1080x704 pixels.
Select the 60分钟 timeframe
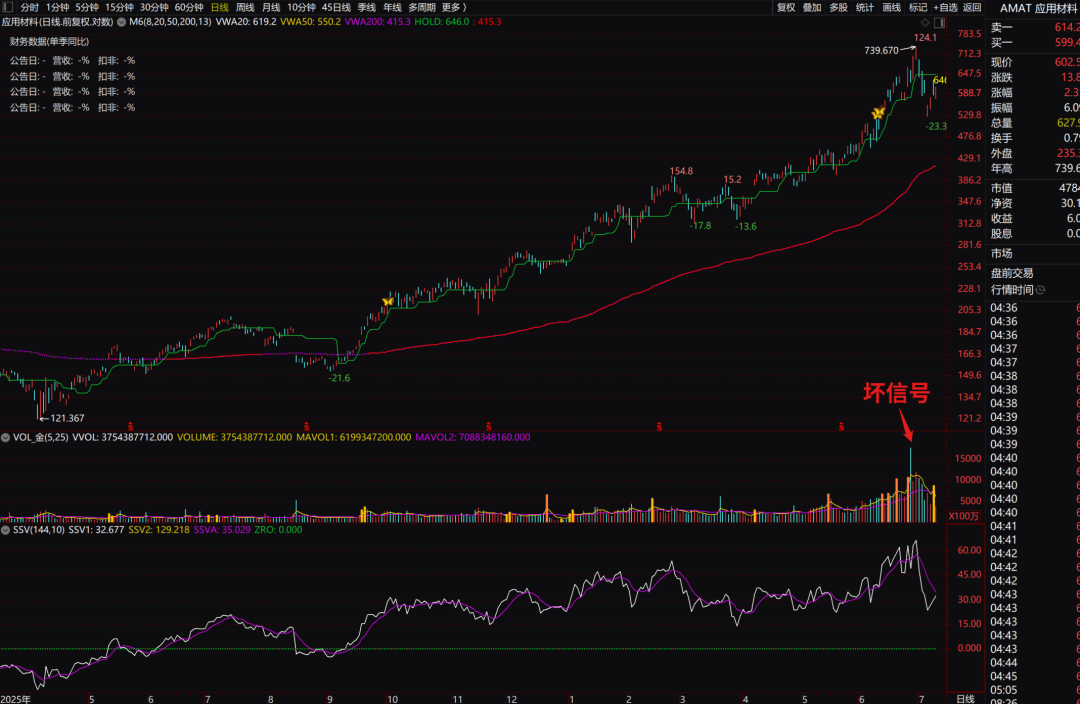pos(189,8)
